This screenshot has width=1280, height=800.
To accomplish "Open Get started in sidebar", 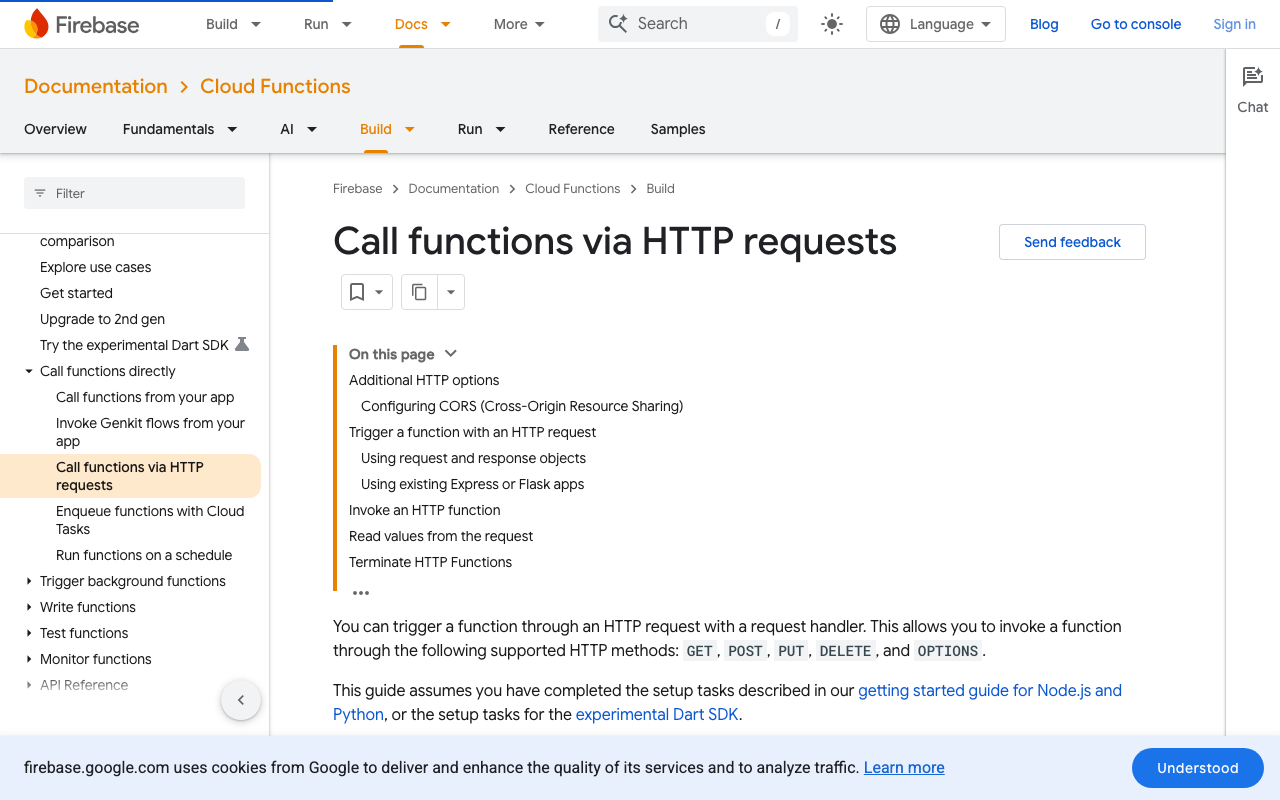I will pyautogui.click(x=76, y=293).
